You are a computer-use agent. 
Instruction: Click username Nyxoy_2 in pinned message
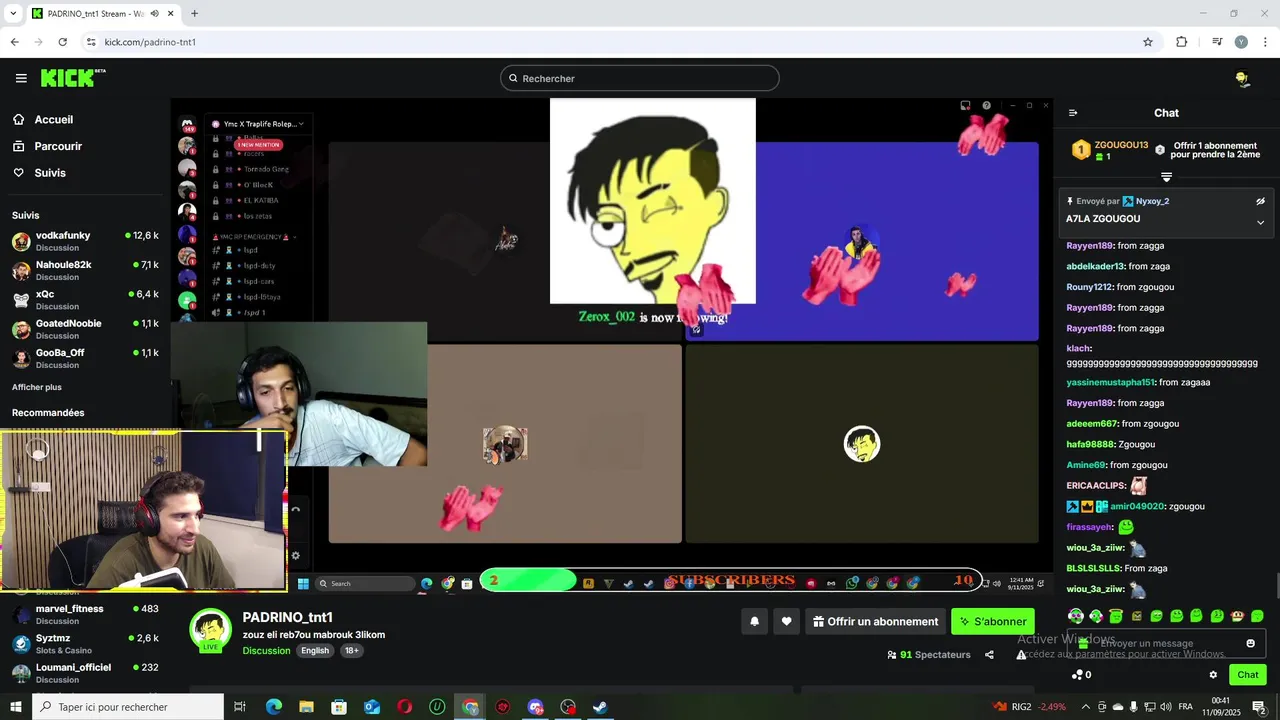[1153, 201]
